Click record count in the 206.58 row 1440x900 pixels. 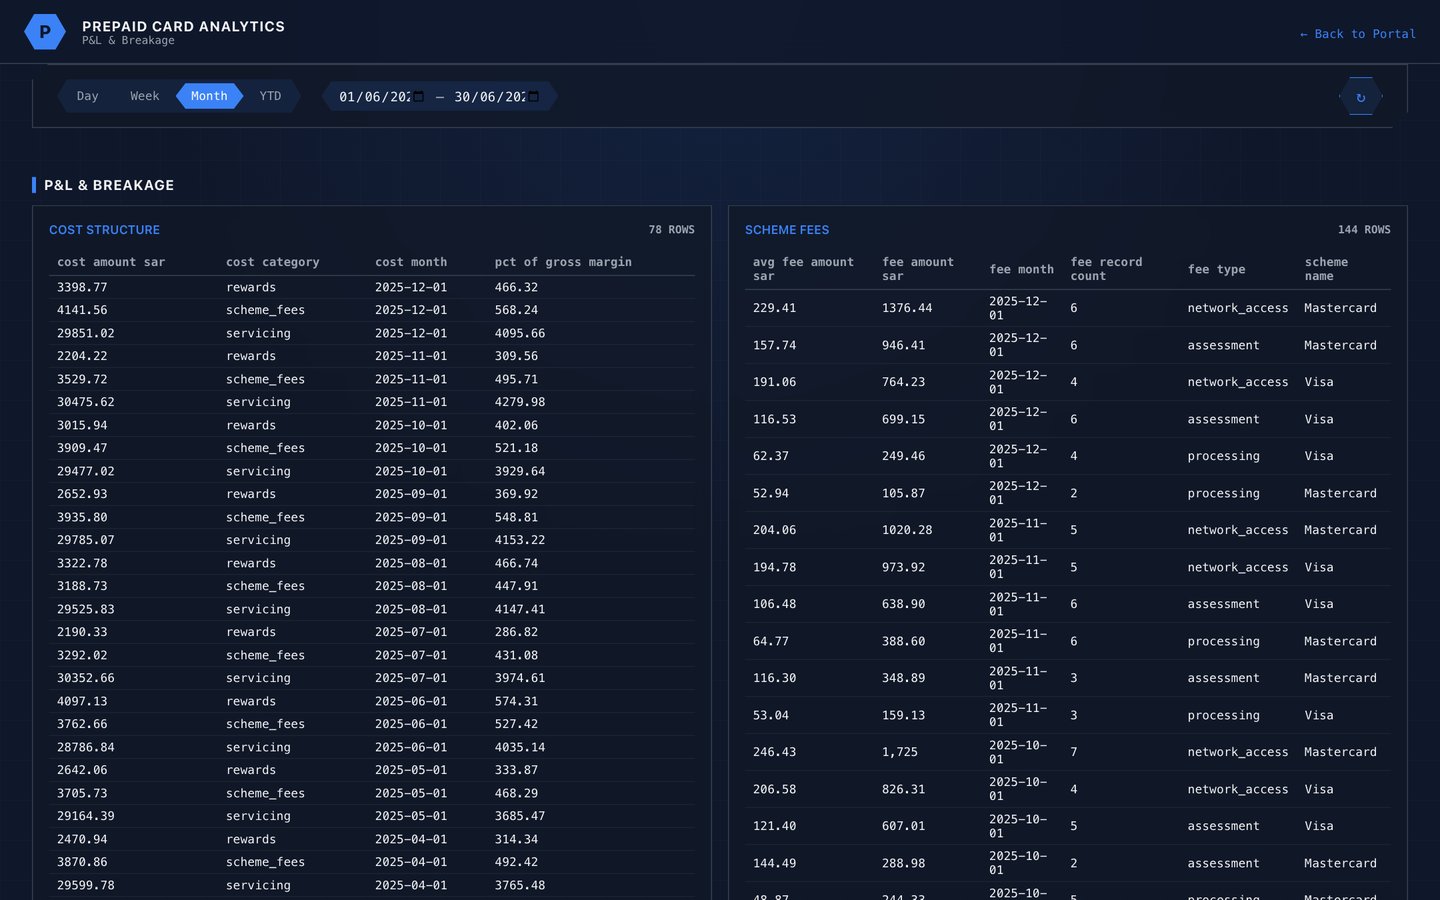coord(1074,789)
